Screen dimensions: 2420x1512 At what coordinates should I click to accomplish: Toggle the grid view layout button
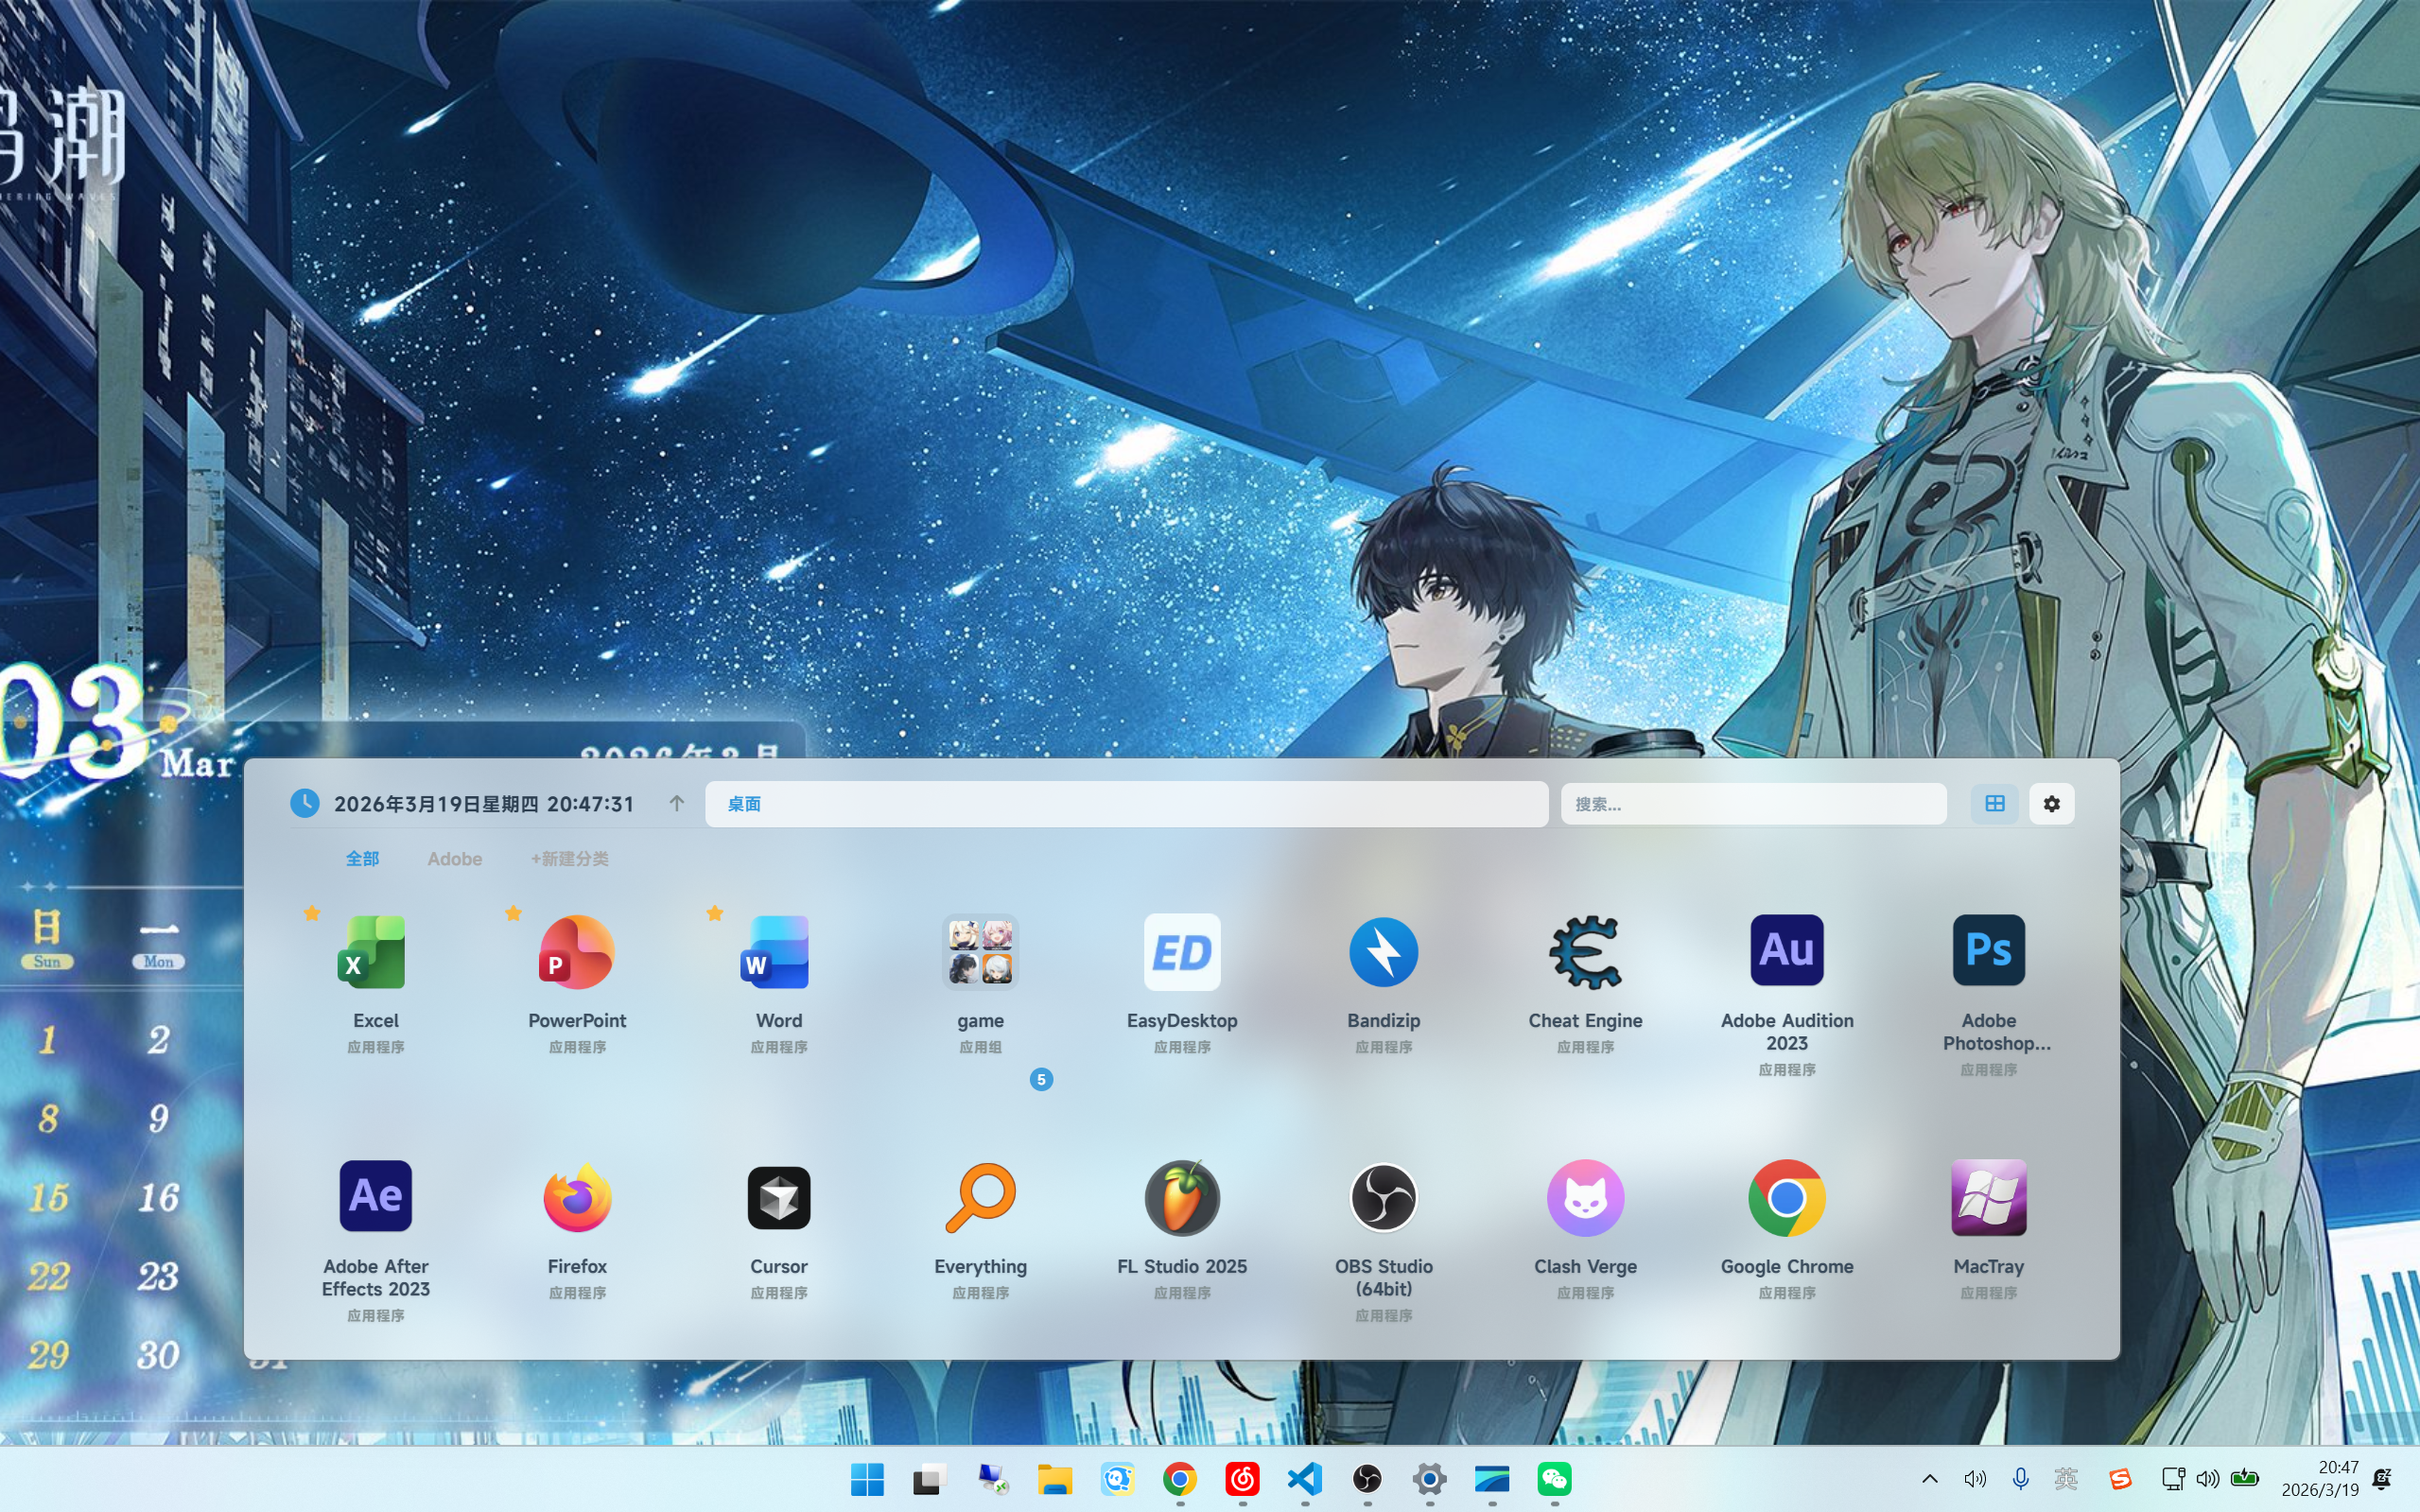click(x=1994, y=804)
